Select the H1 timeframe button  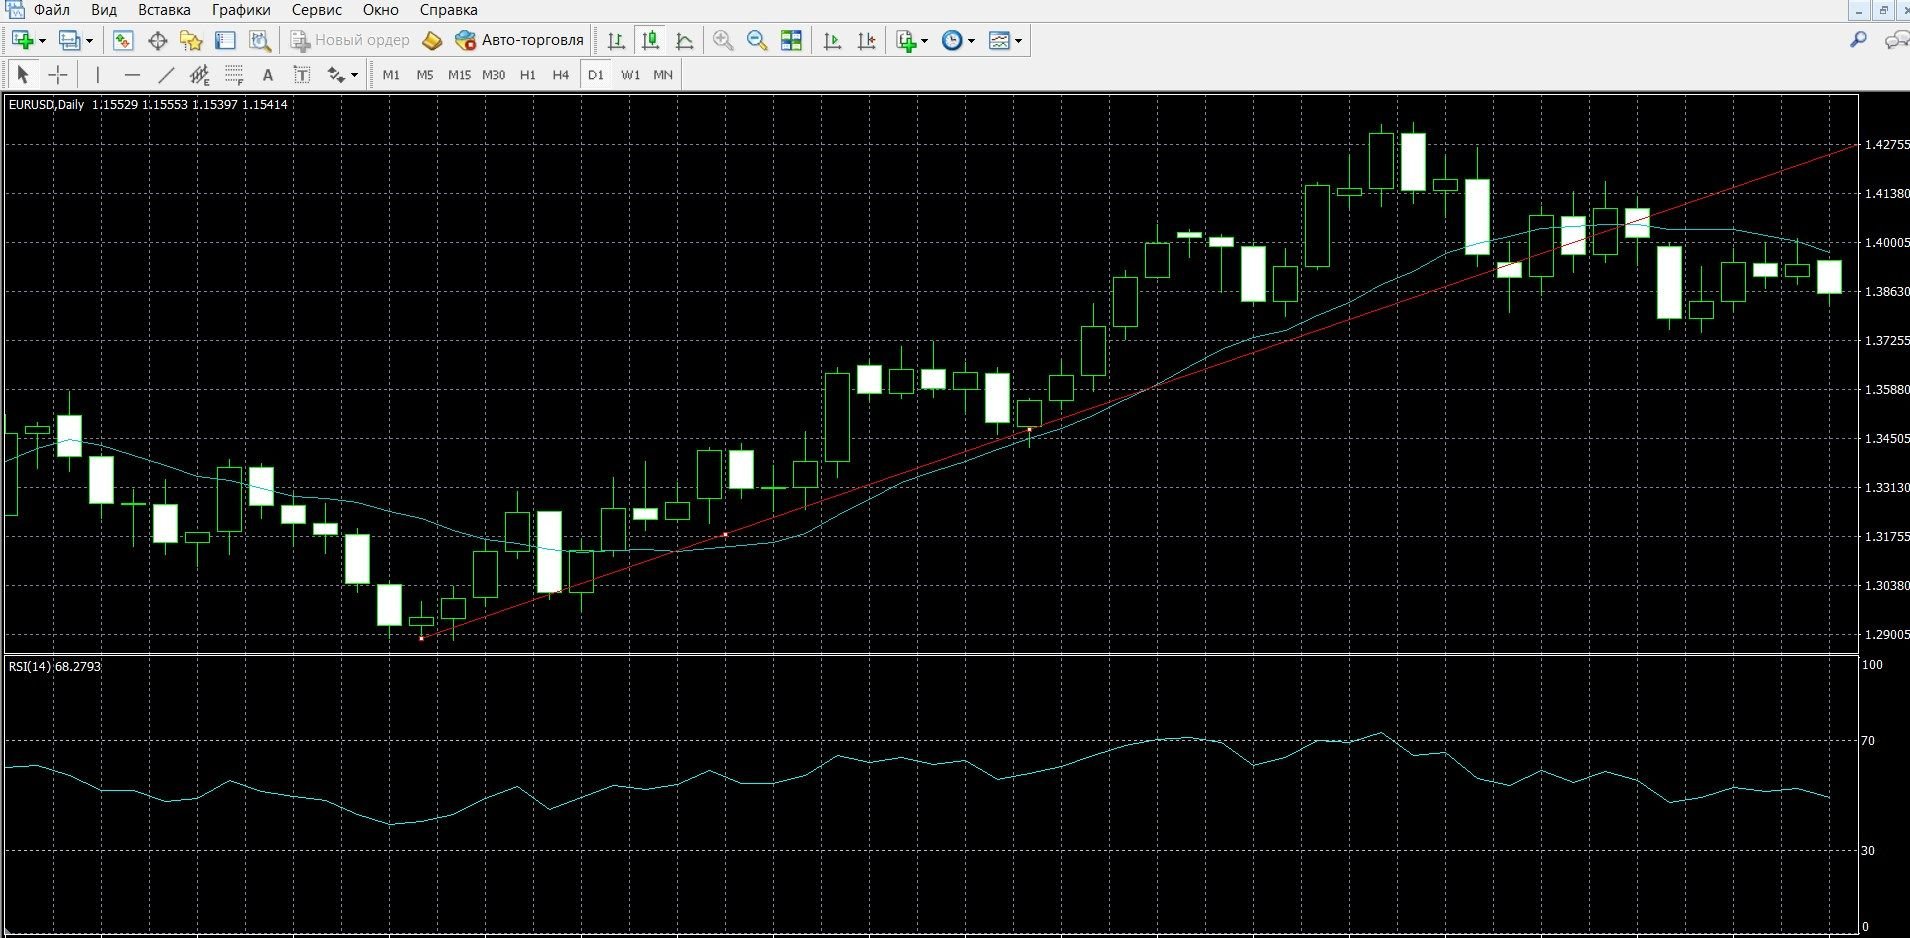528,75
